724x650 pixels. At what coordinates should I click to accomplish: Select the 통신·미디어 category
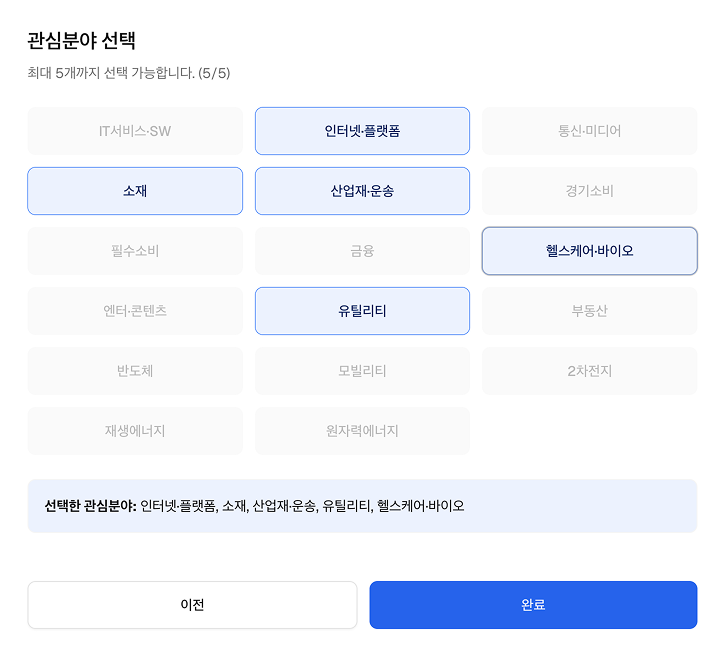(589, 131)
